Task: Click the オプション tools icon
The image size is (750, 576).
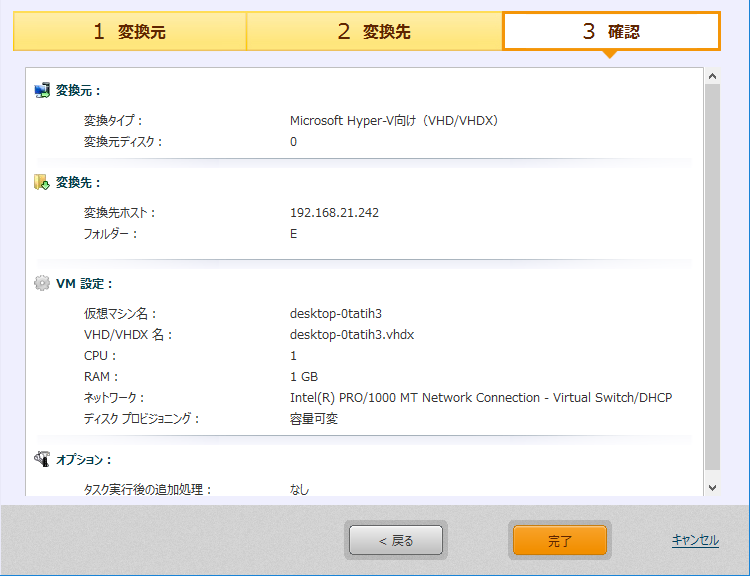Action: 42,460
